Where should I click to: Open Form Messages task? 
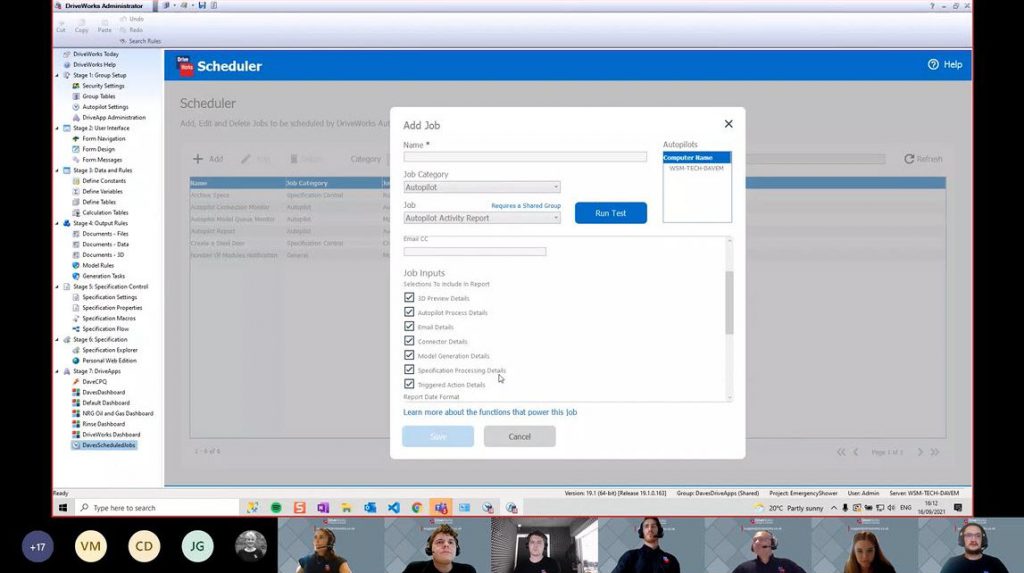click(x=101, y=159)
